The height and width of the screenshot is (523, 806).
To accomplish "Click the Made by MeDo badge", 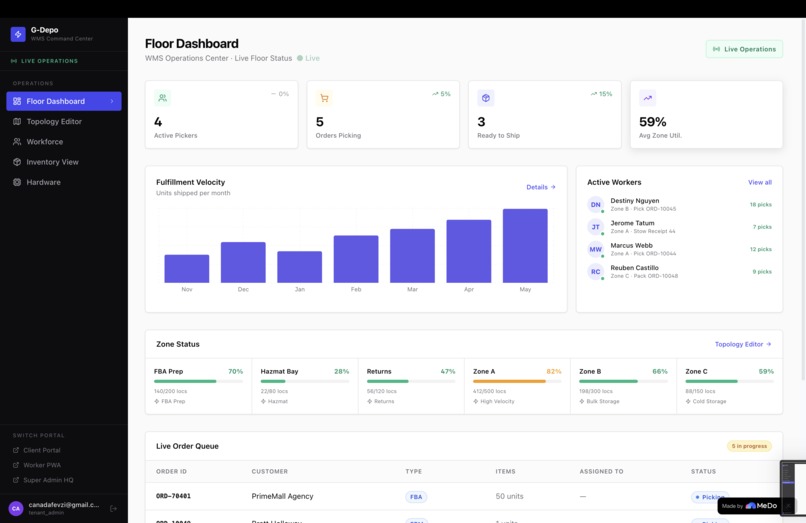I will [x=749, y=506].
